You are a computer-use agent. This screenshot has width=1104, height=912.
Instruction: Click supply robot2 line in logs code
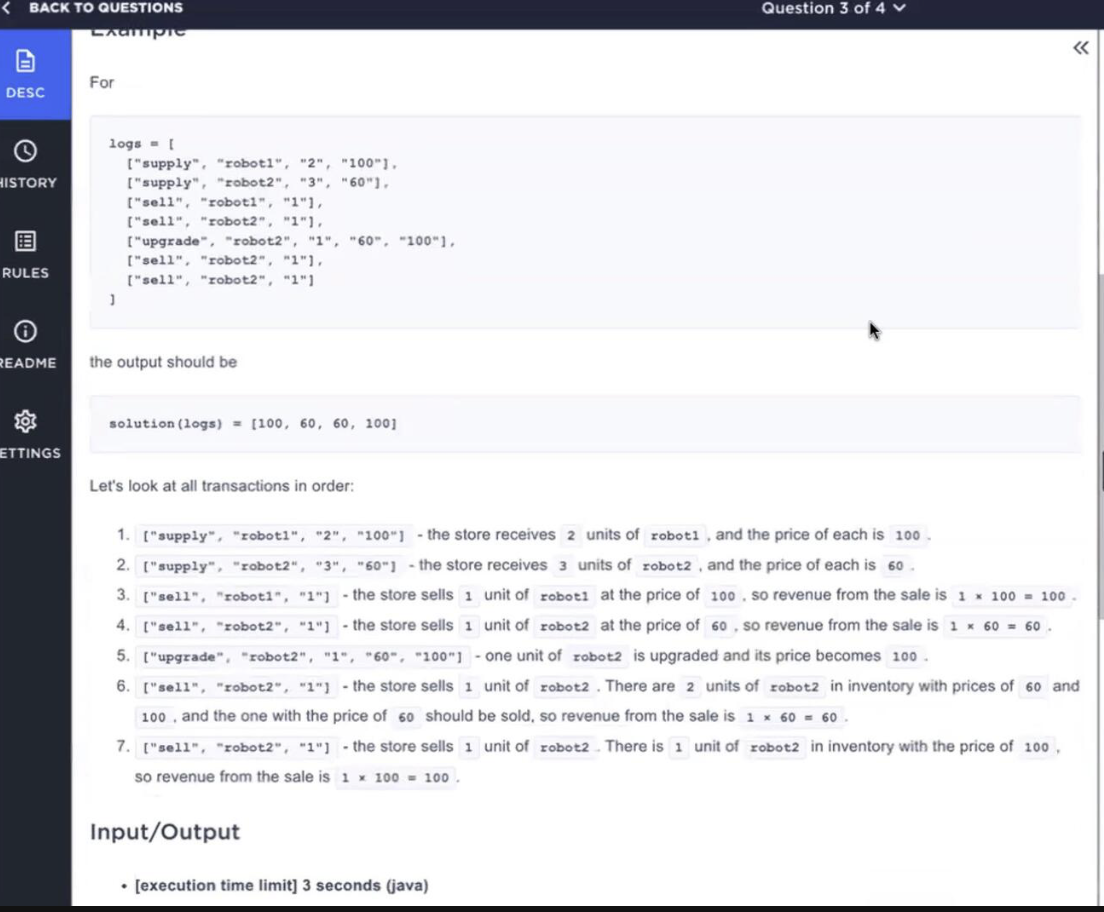(x=257, y=182)
